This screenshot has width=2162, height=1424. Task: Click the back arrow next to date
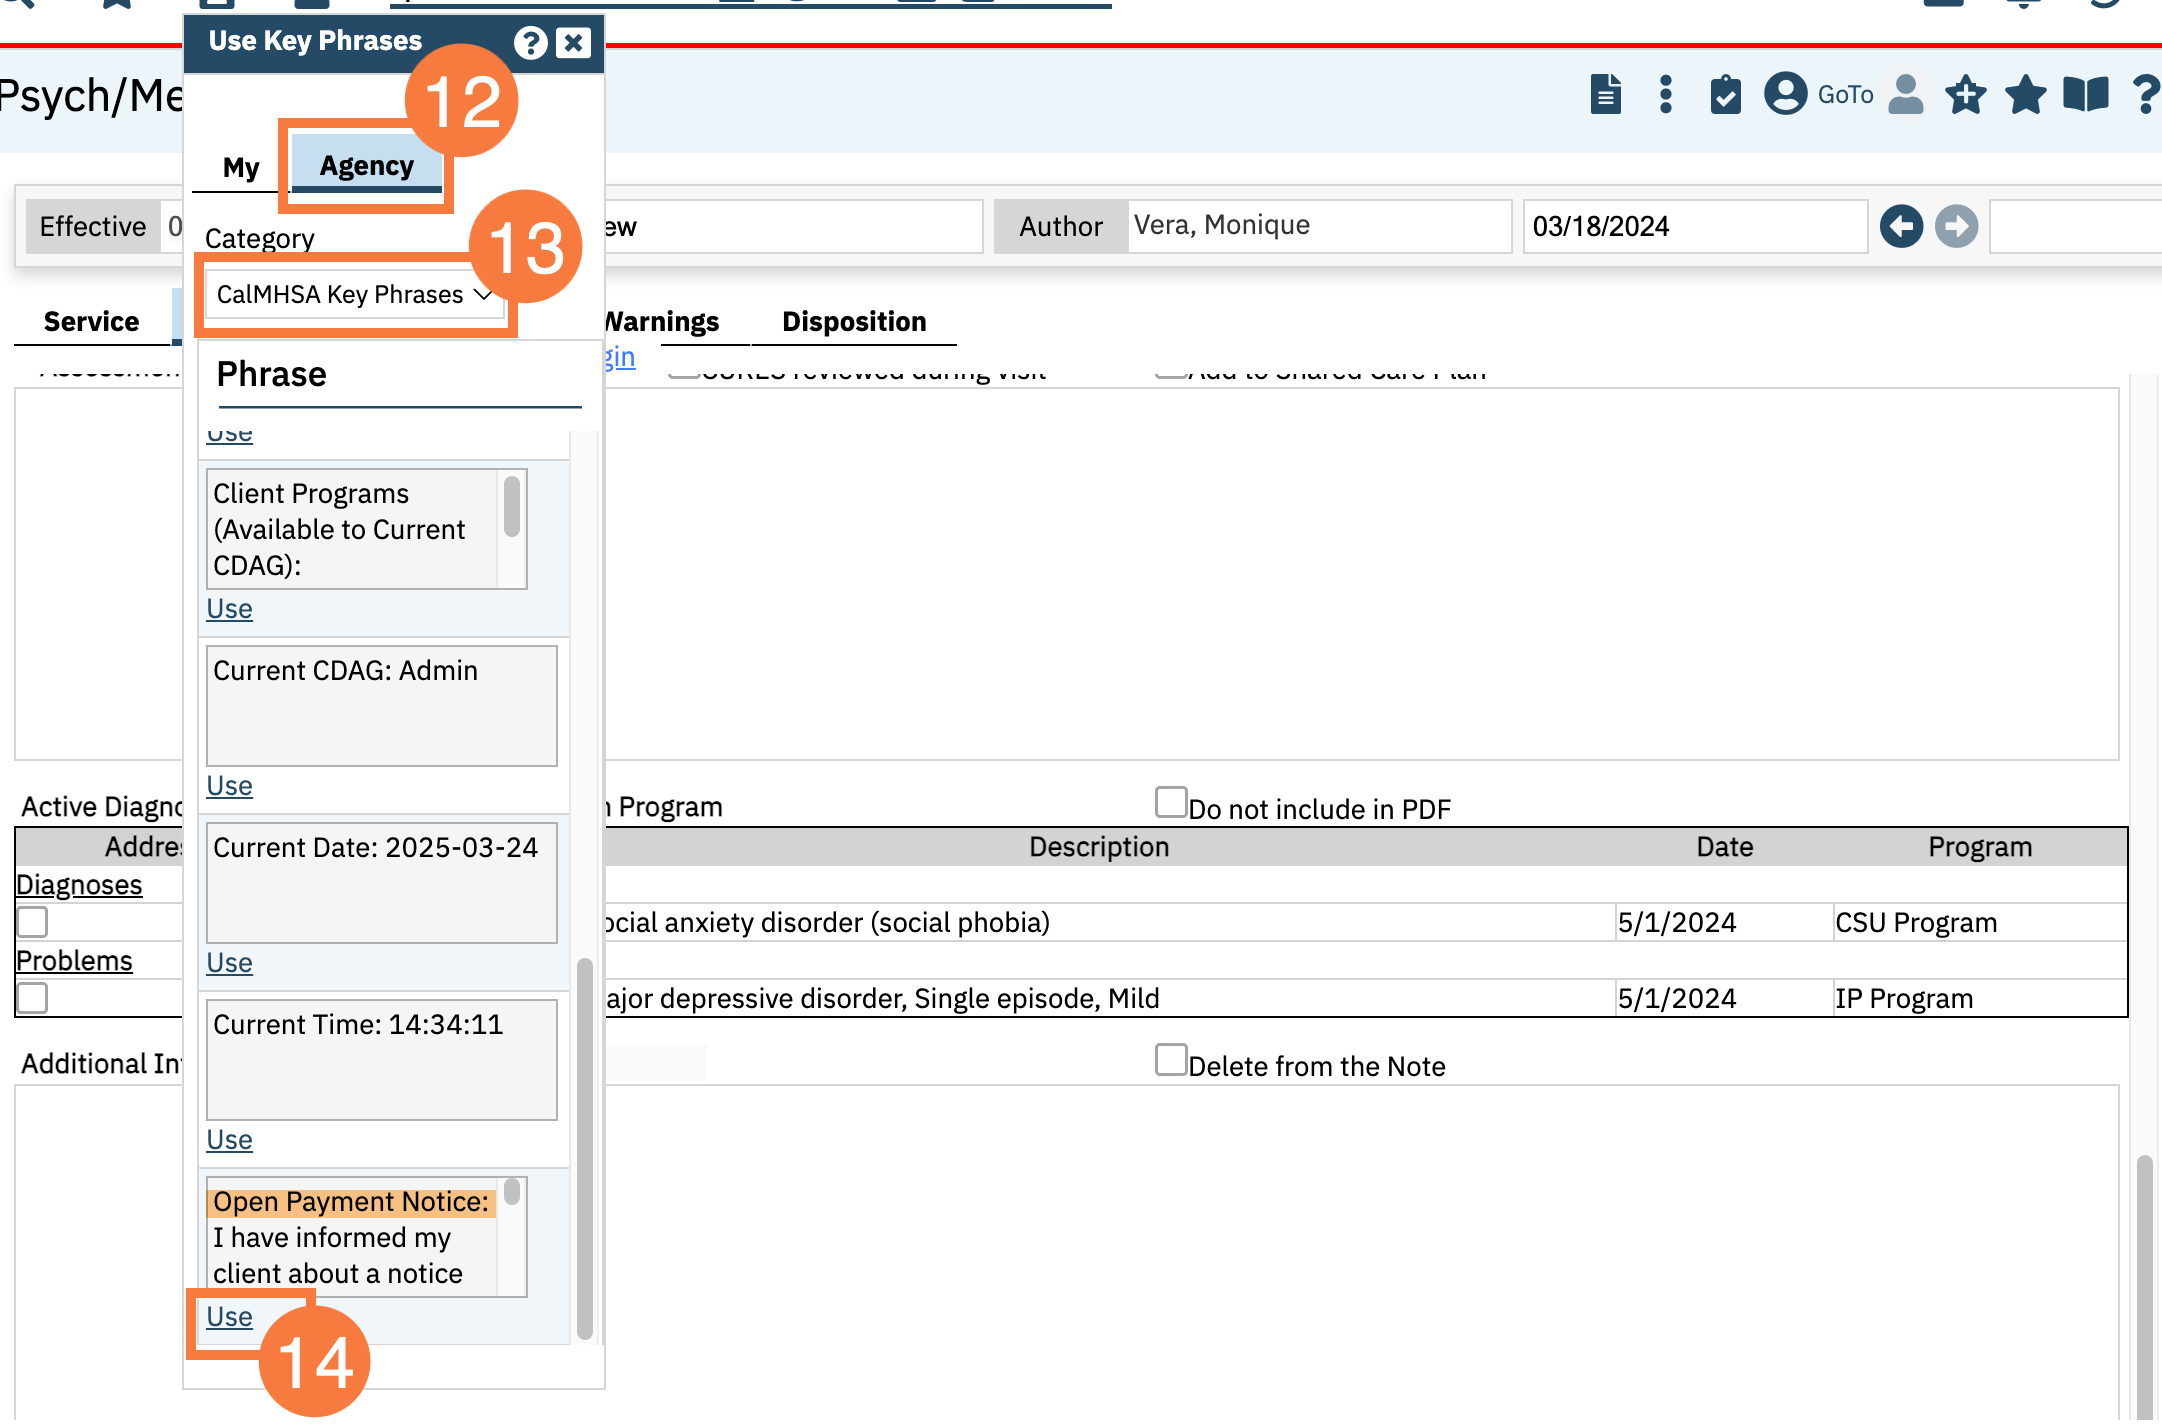pos(1901,226)
